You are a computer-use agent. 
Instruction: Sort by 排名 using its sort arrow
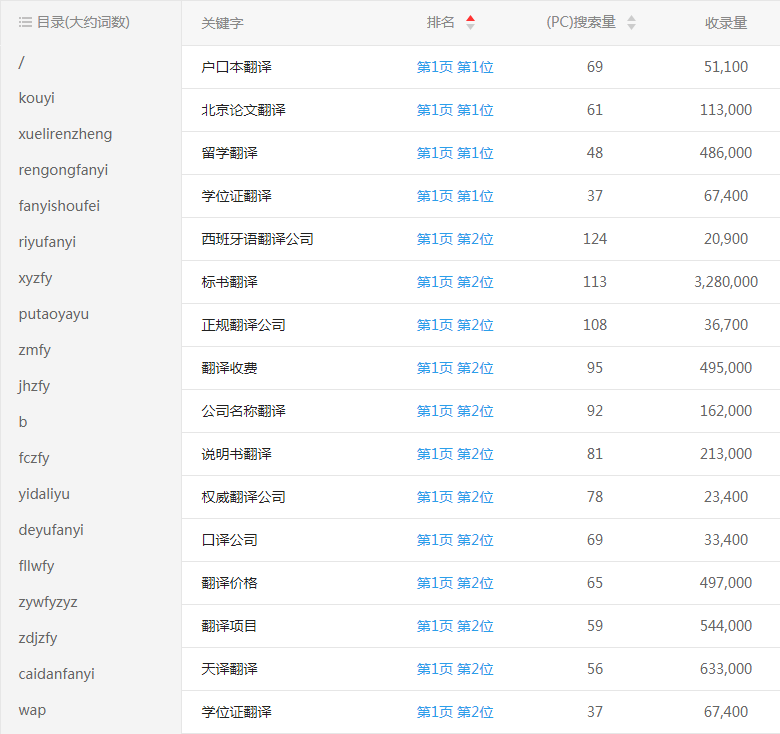(471, 22)
